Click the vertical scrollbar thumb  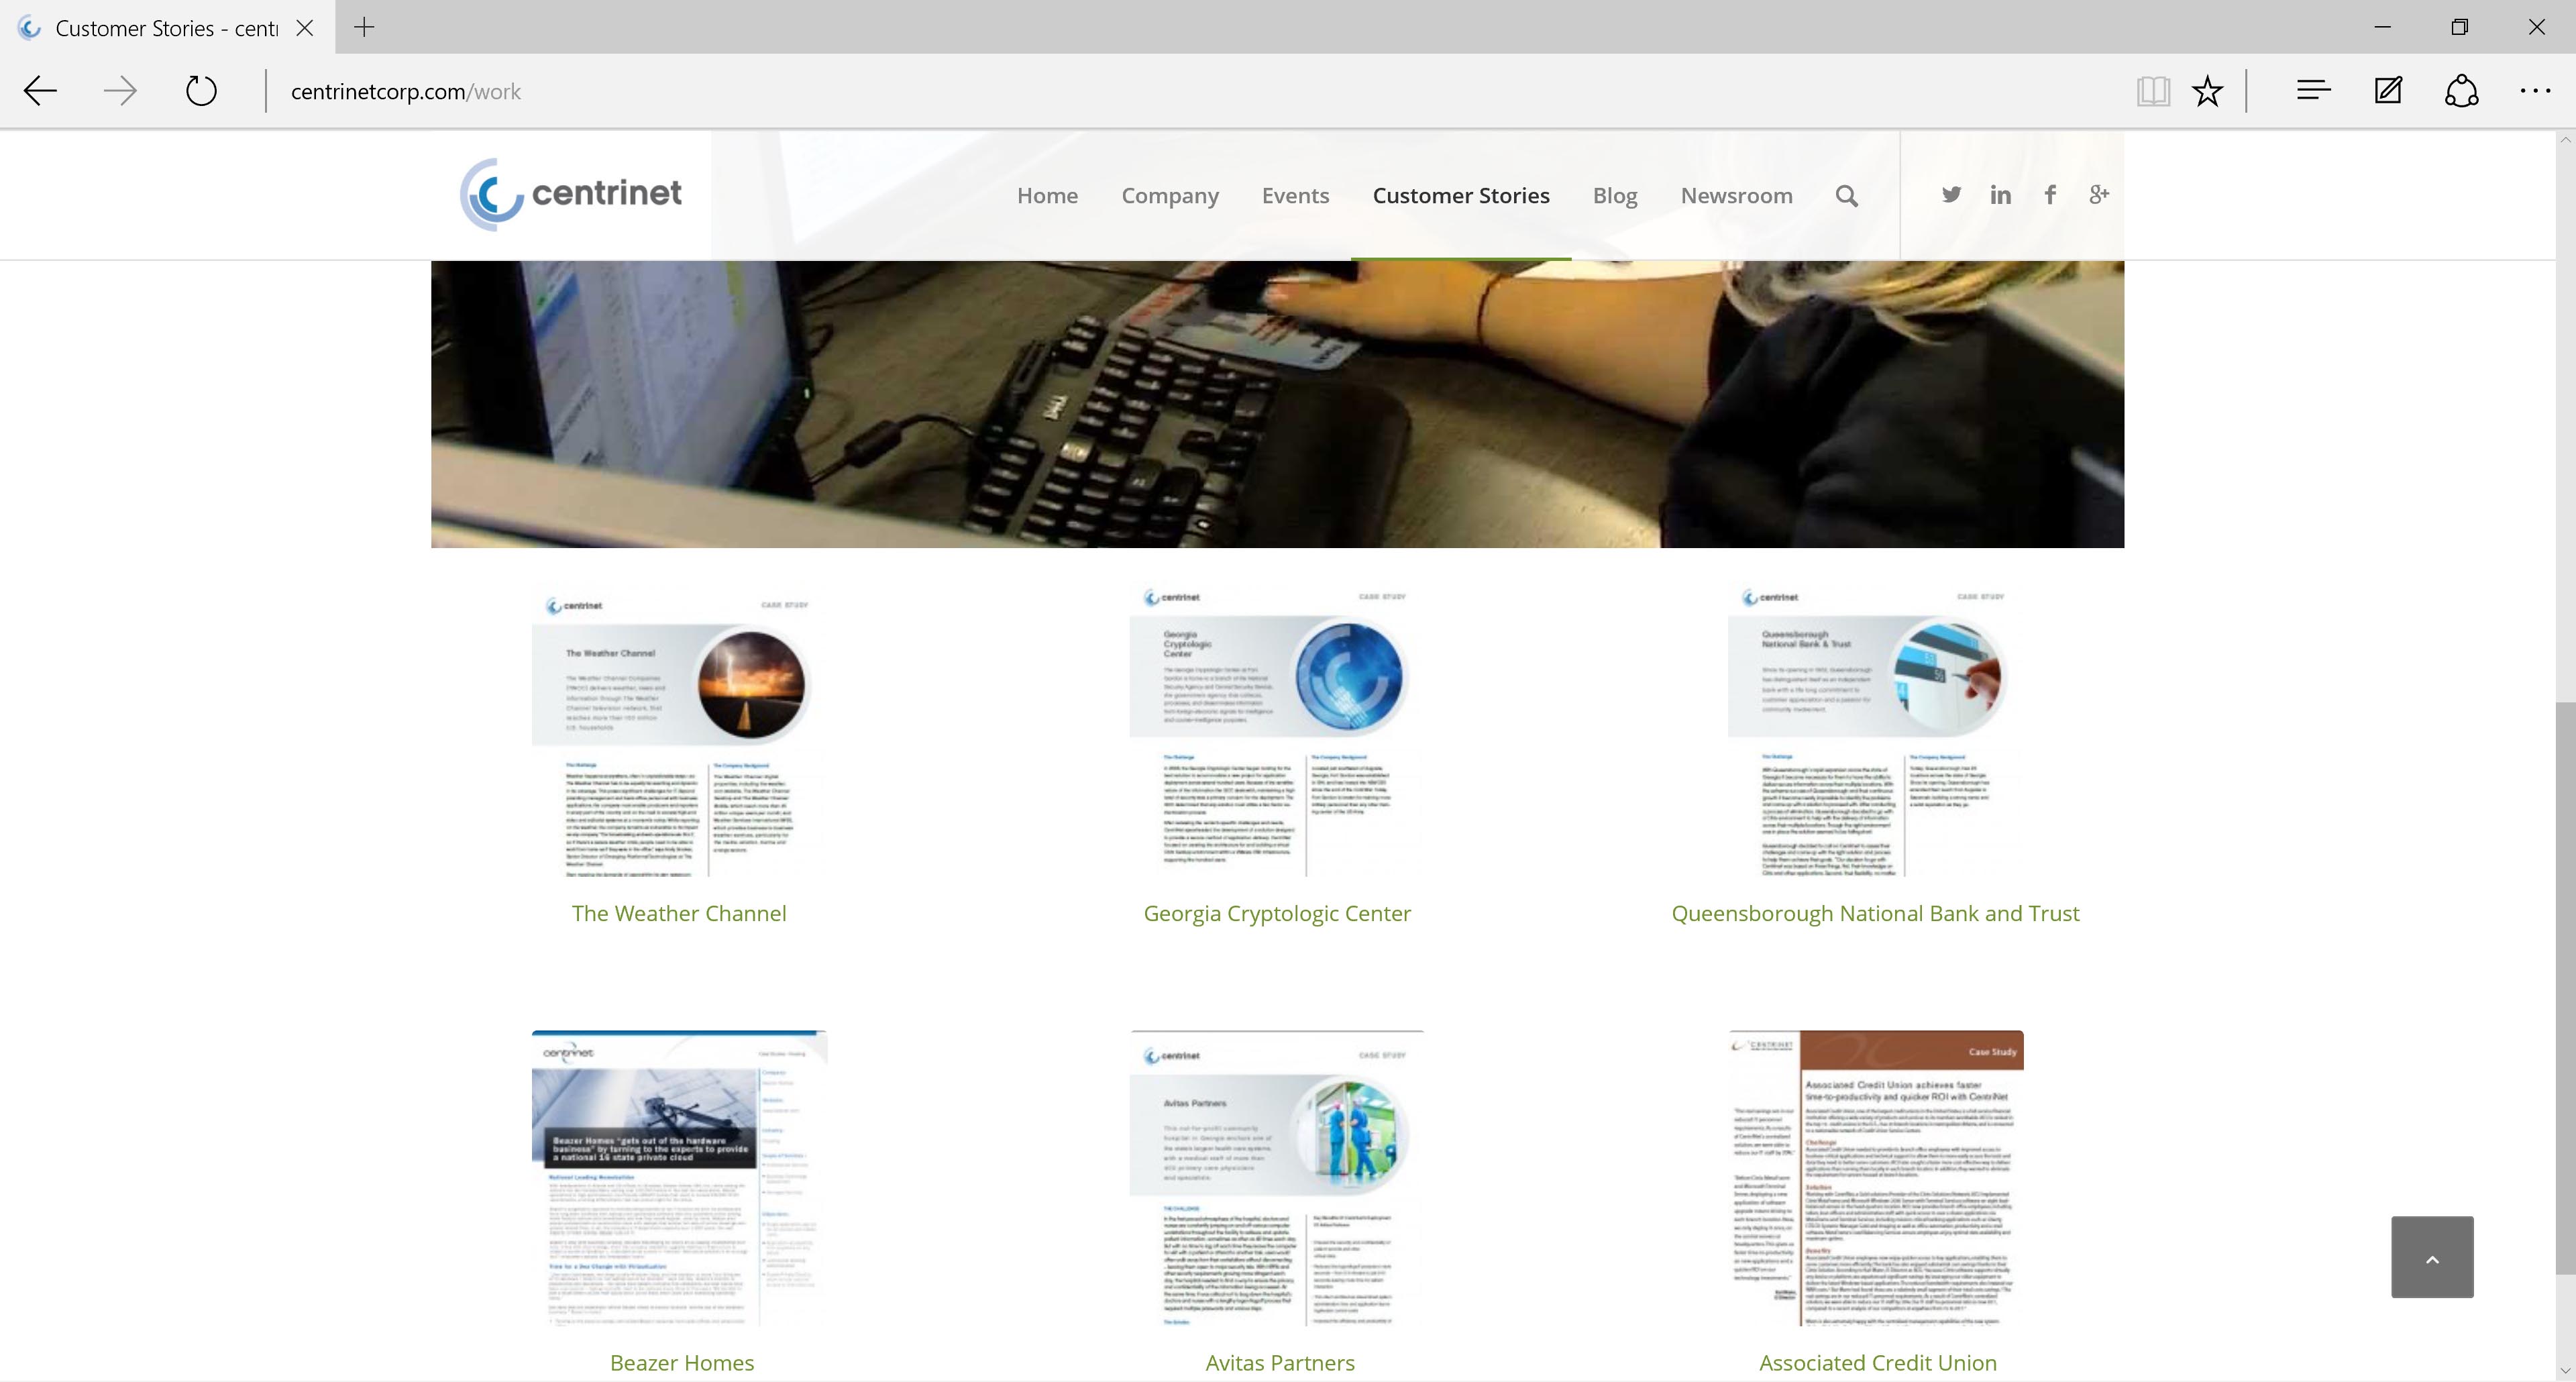tap(2565, 988)
